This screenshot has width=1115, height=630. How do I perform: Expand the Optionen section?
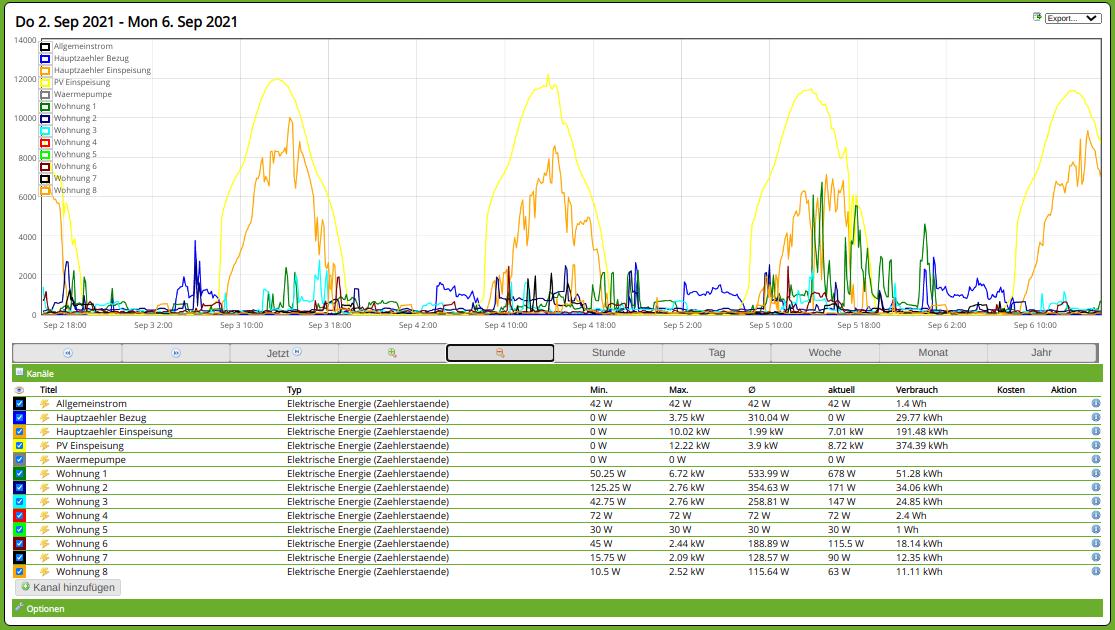pos(558,608)
